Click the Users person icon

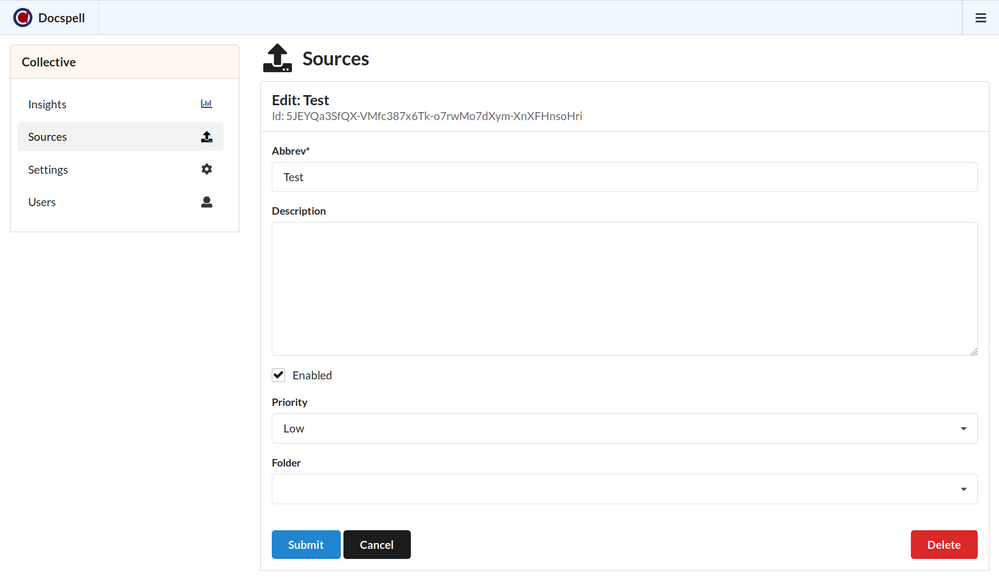206,202
